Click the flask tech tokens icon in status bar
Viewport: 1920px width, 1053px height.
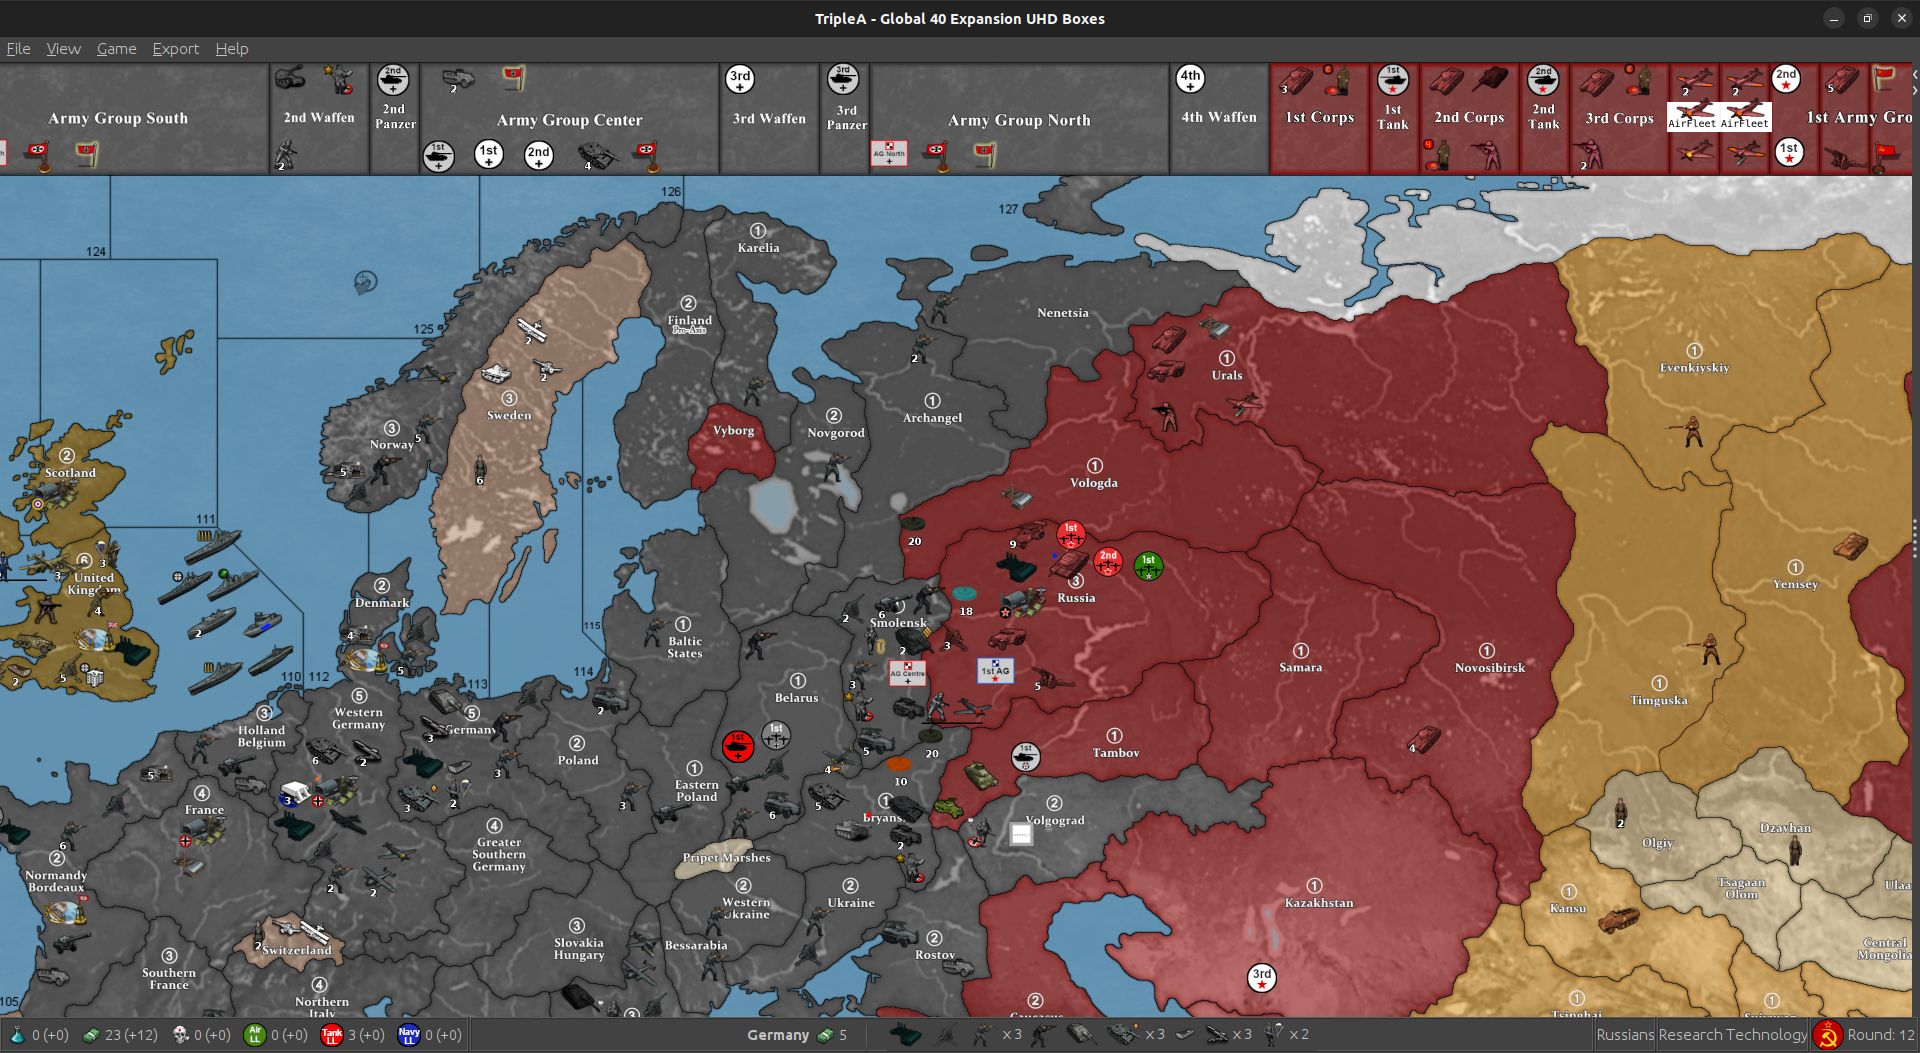[x=16, y=1035]
